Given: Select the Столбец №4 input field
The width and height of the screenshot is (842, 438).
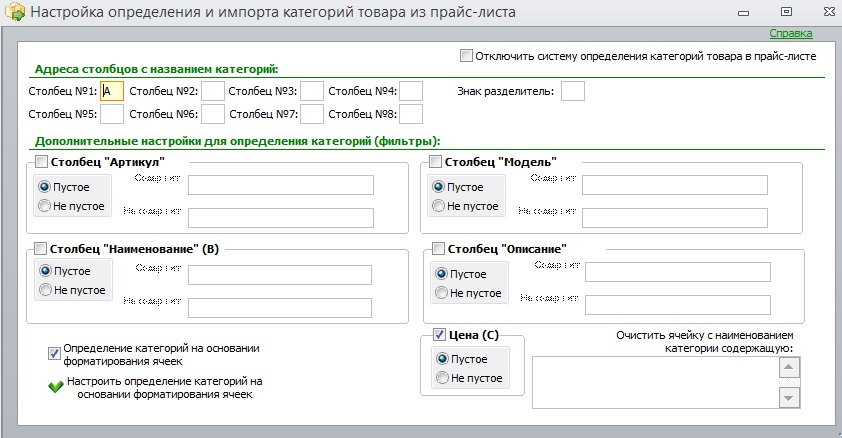Looking at the screenshot, I should click(x=411, y=91).
